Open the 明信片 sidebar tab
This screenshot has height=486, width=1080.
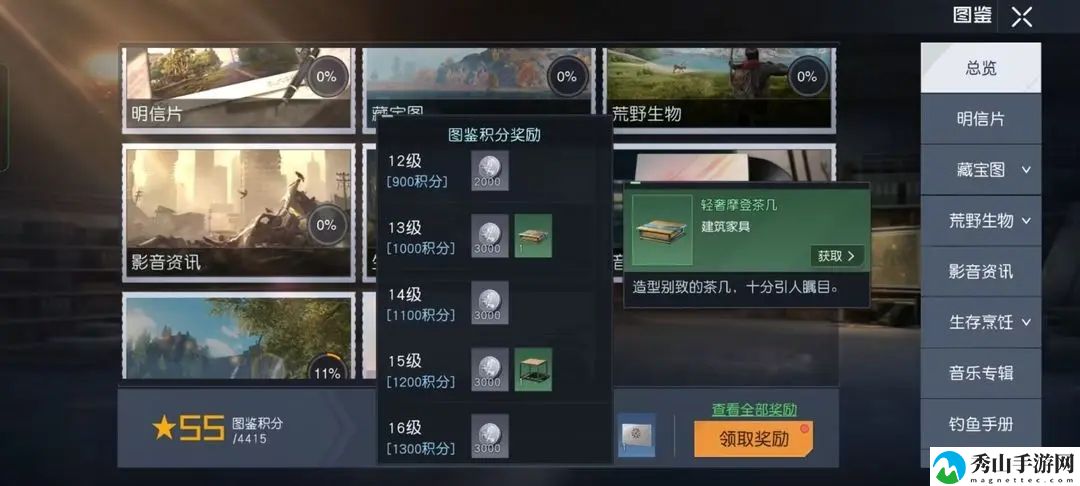(x=981, y=119)
